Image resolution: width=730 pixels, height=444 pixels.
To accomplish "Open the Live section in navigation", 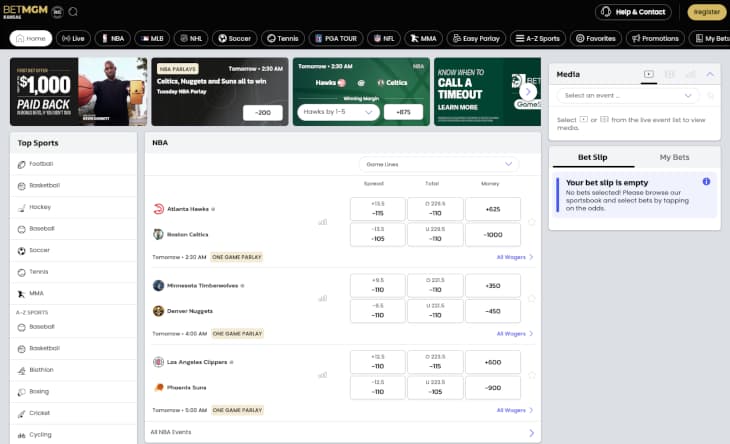I will coord(73,38).
